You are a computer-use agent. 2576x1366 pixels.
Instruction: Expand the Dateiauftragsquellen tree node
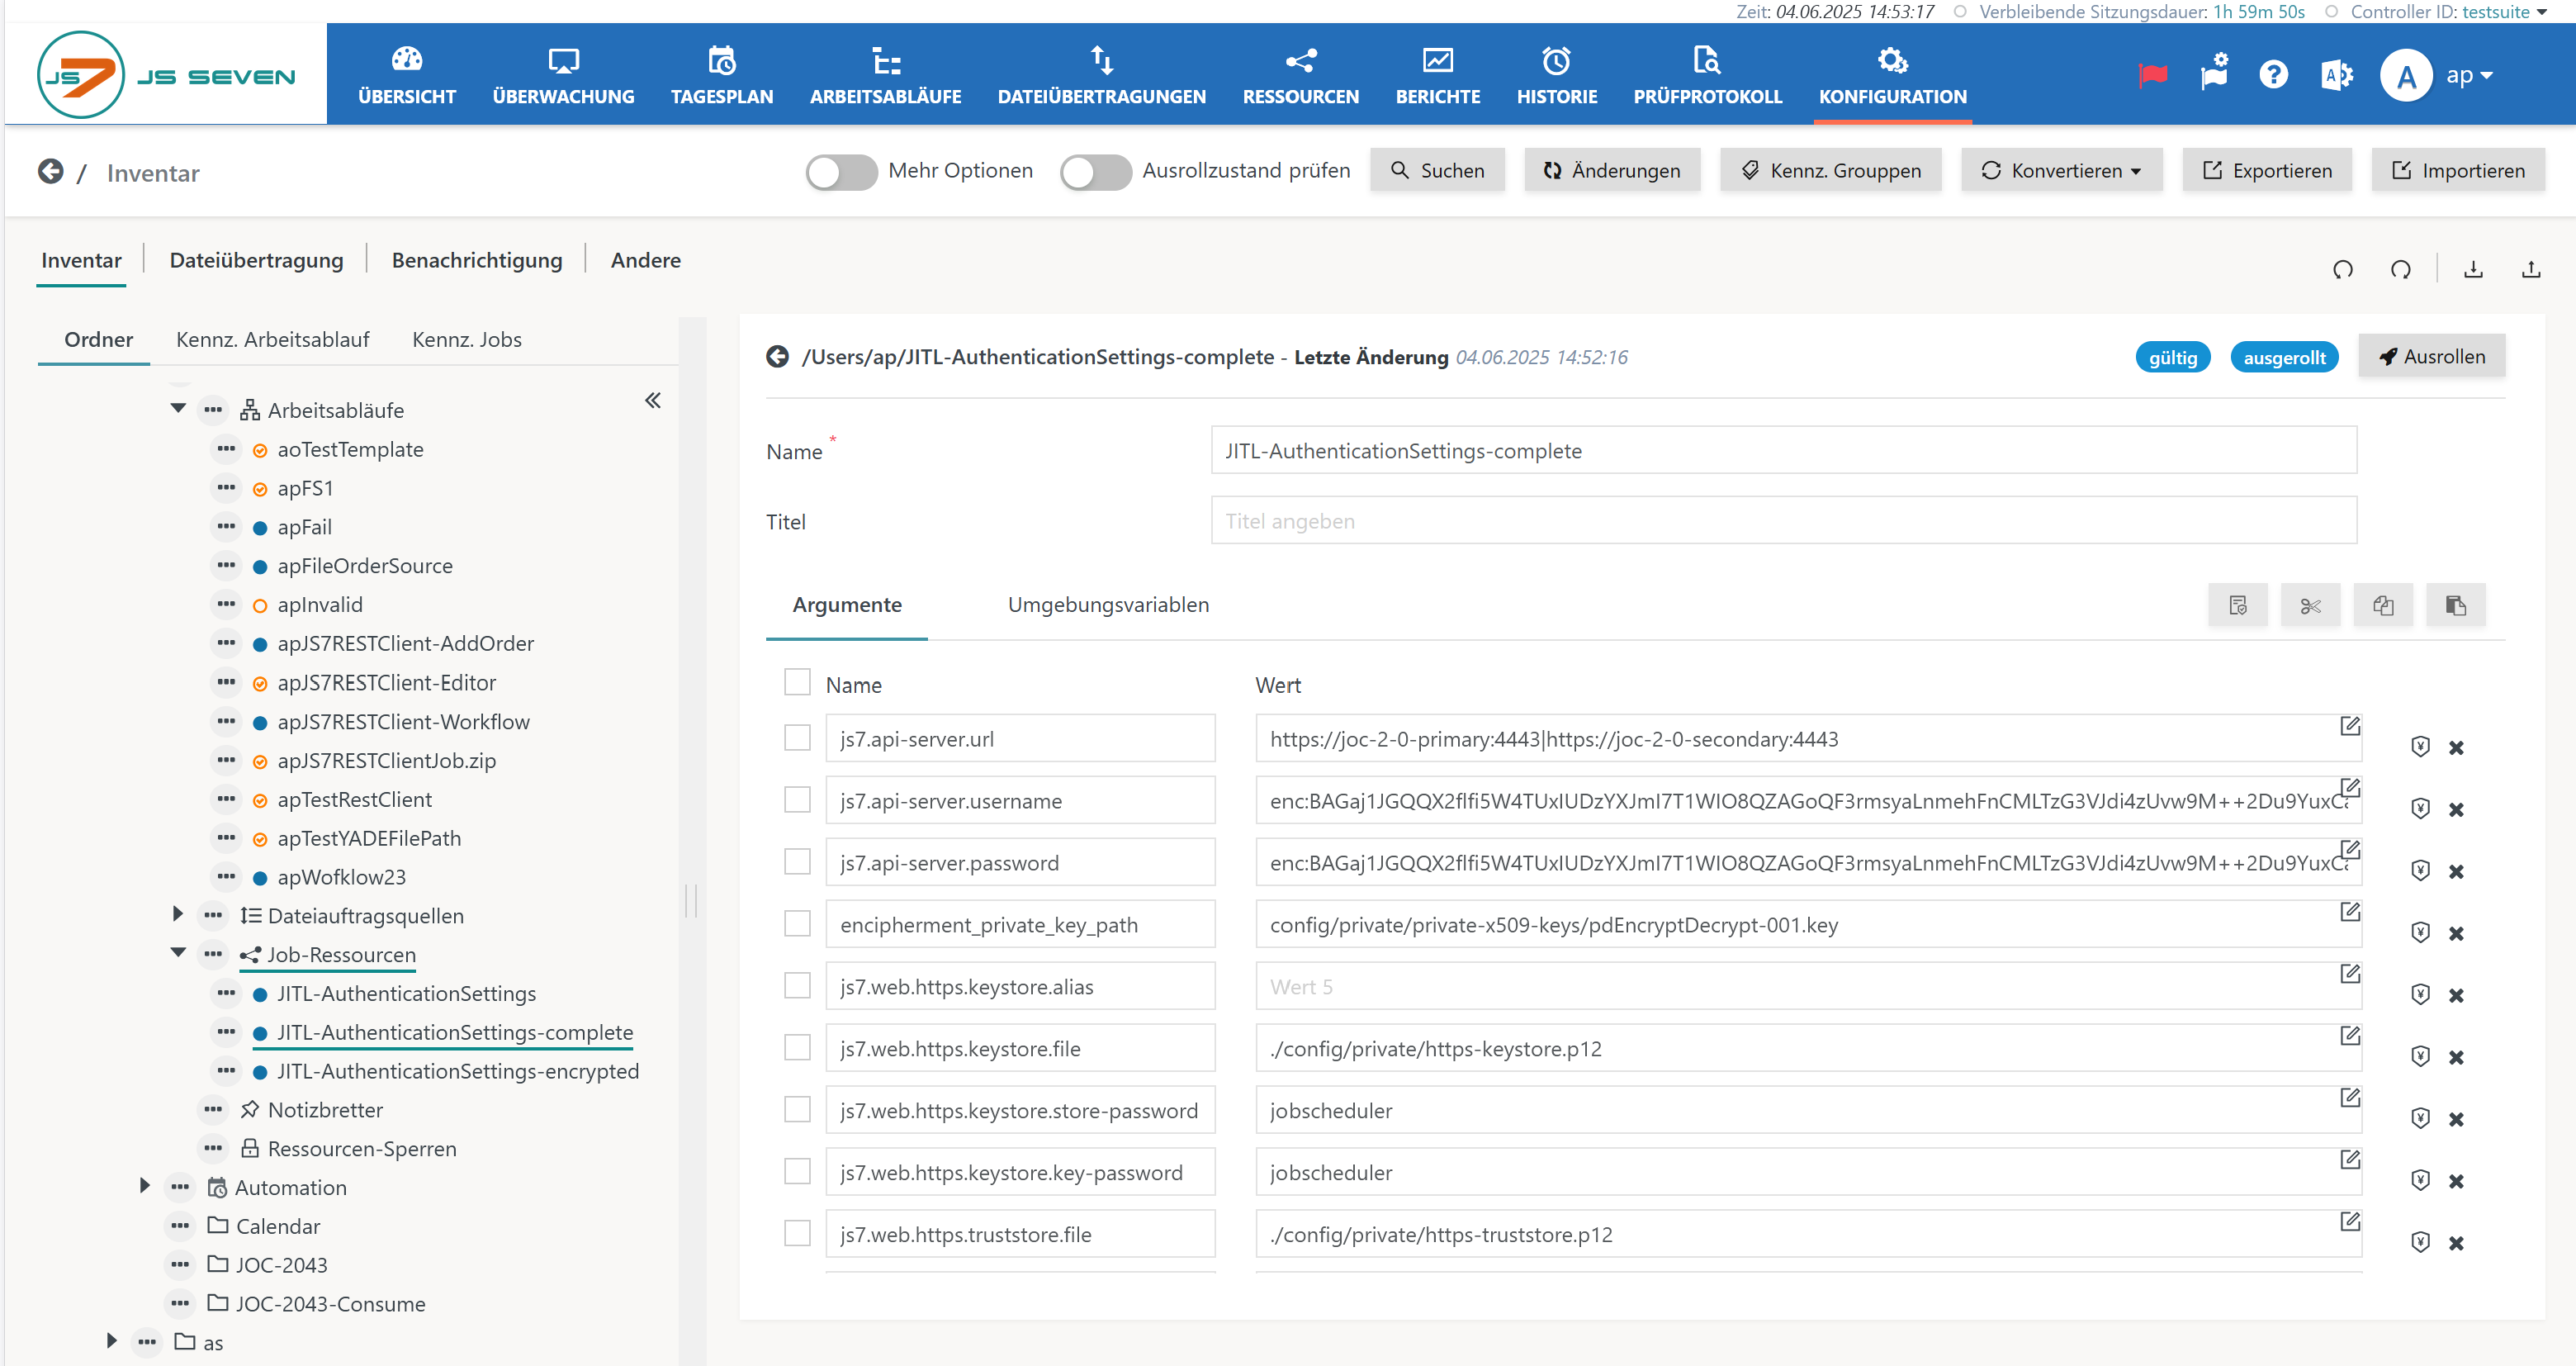click(x=178, y=914)
